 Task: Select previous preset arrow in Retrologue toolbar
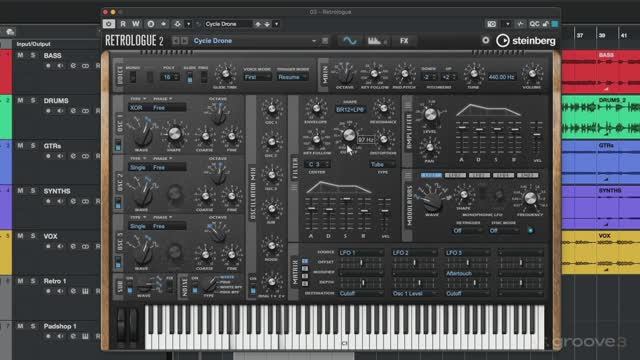(176, 41)
